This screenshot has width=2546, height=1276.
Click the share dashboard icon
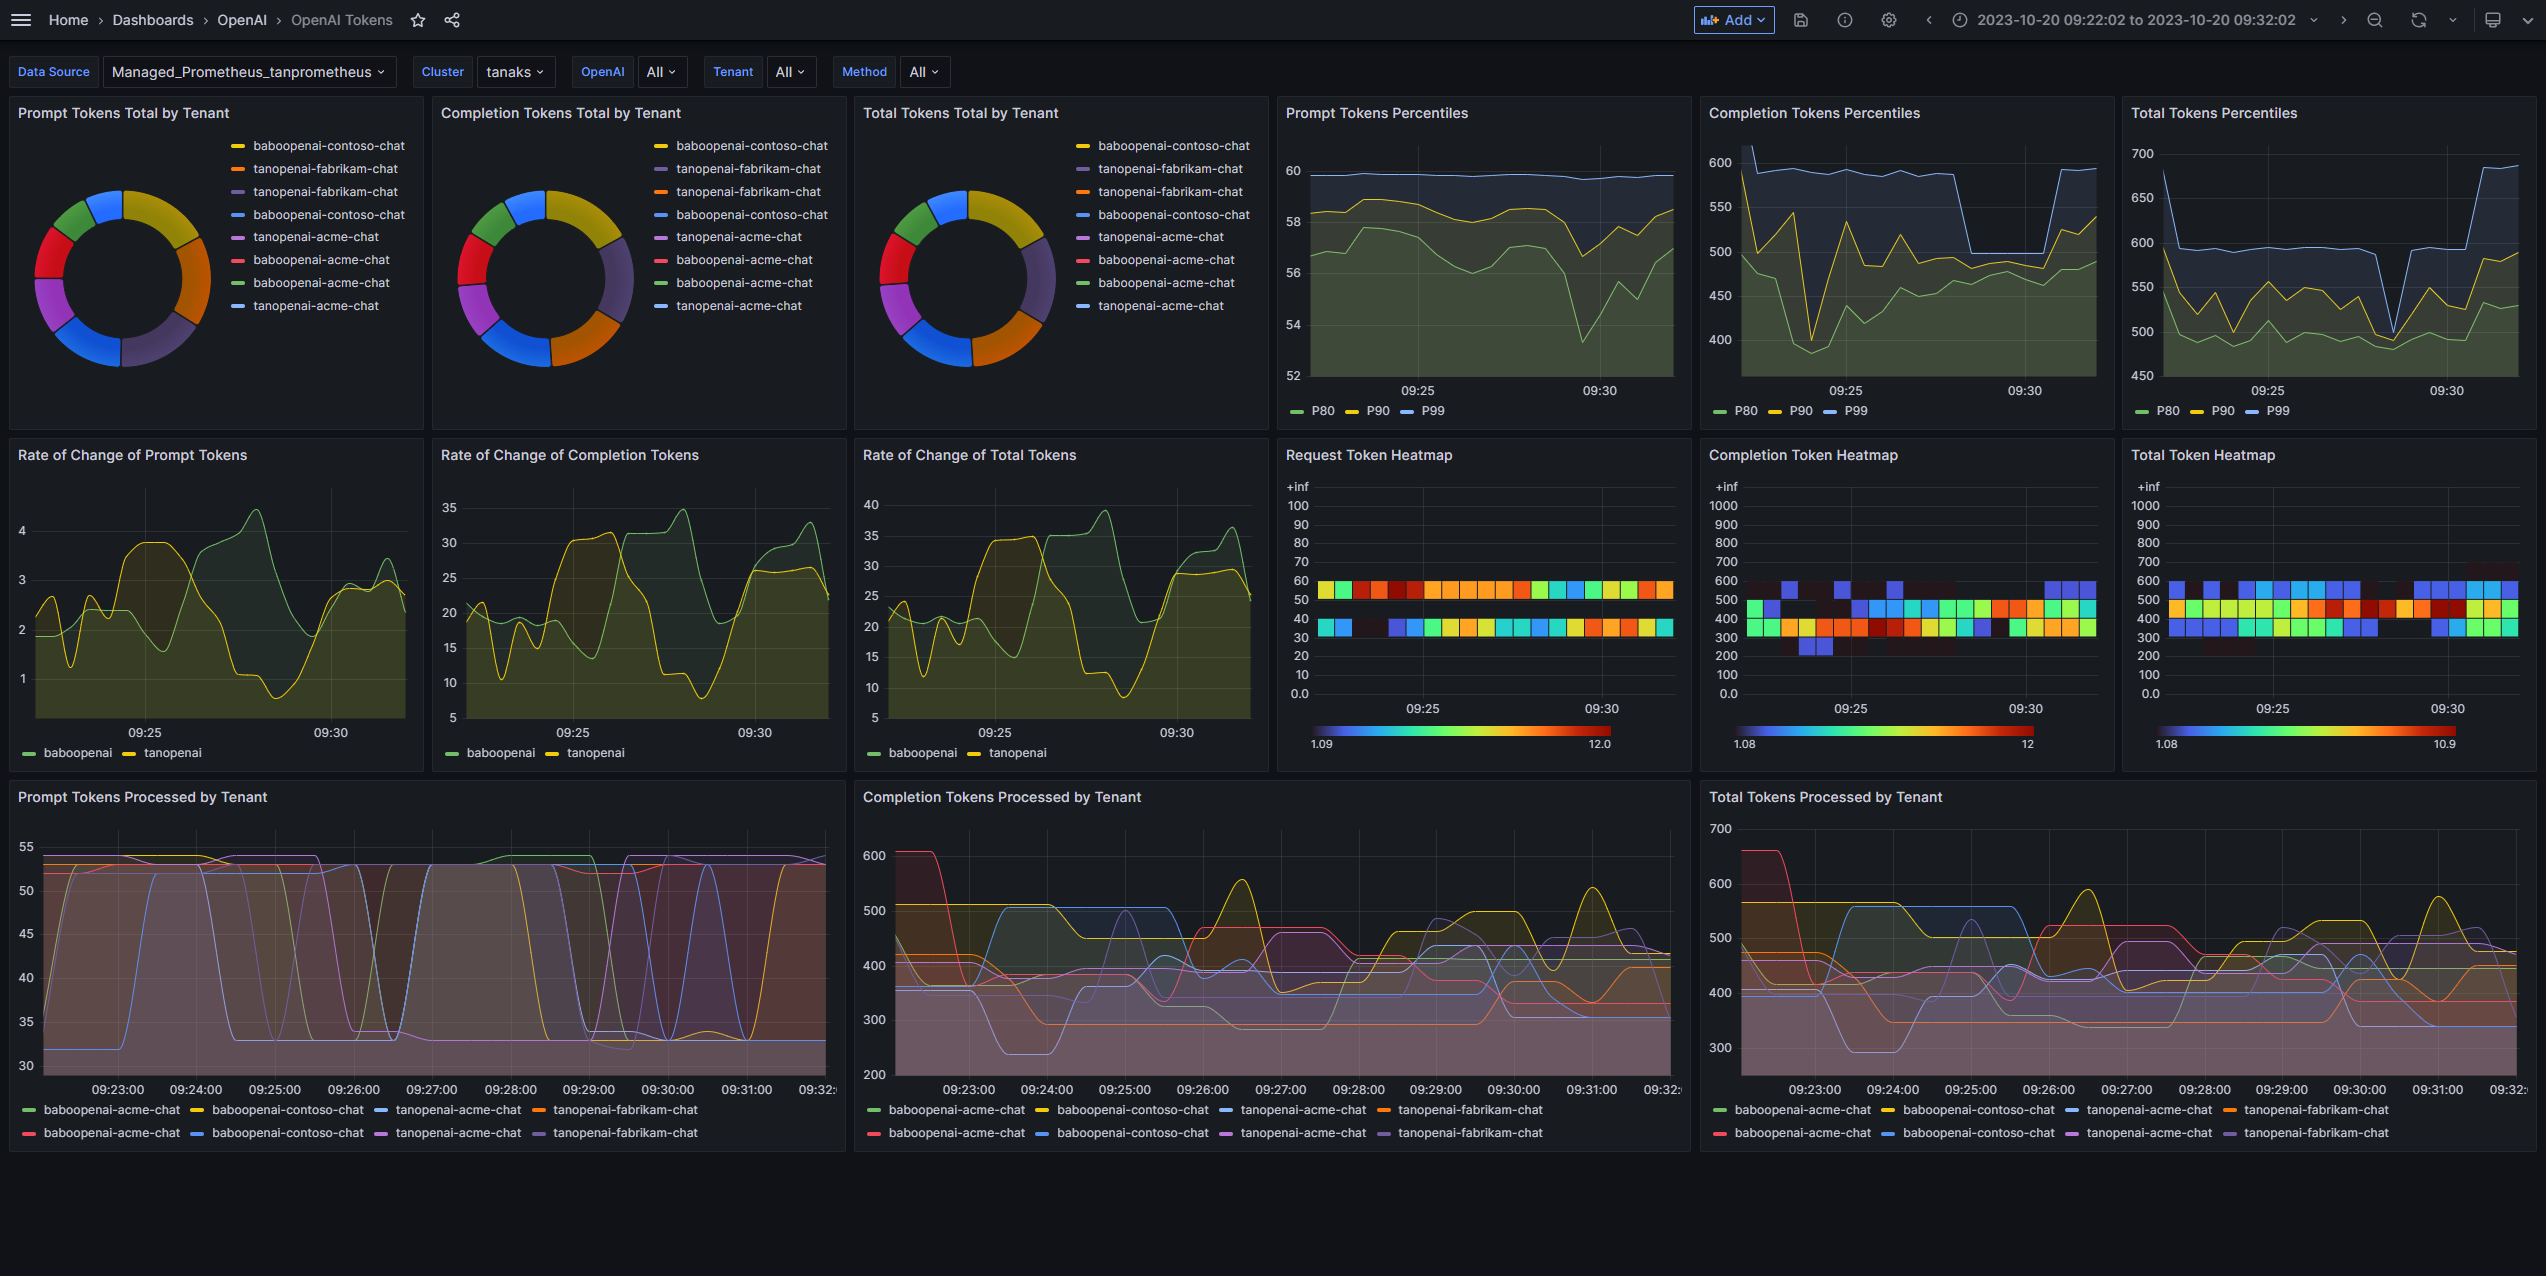pyautogui.click(x=452, y=20)
